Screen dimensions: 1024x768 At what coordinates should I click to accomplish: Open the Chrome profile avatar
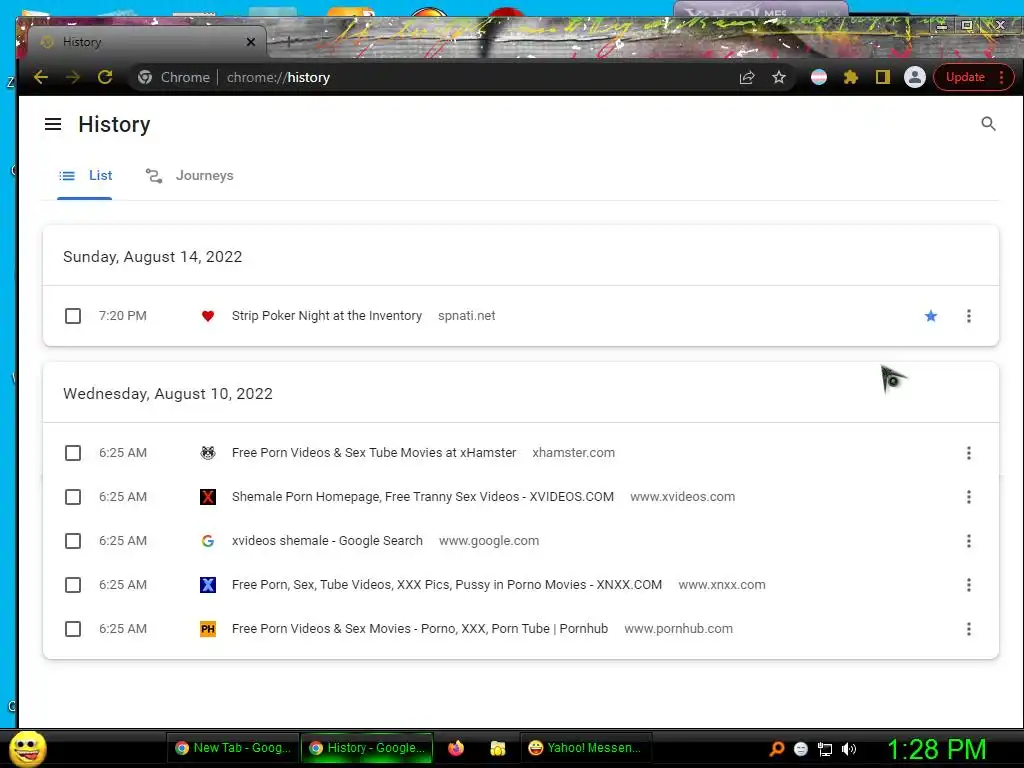pos(915,77)
